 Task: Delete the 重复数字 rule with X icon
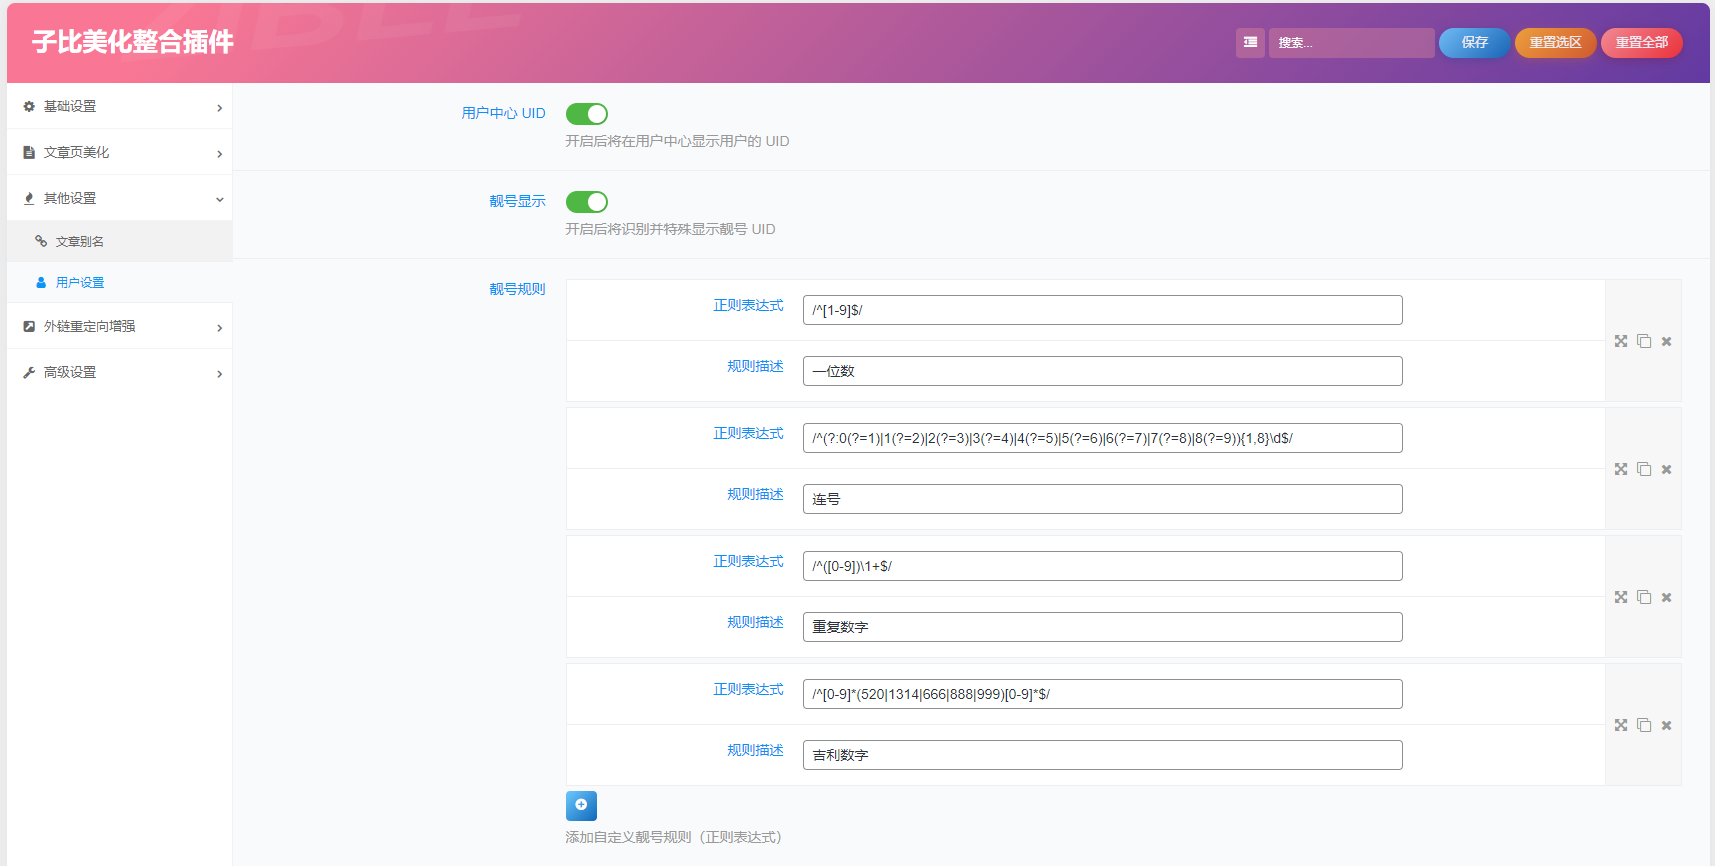tap(1666, 597)
